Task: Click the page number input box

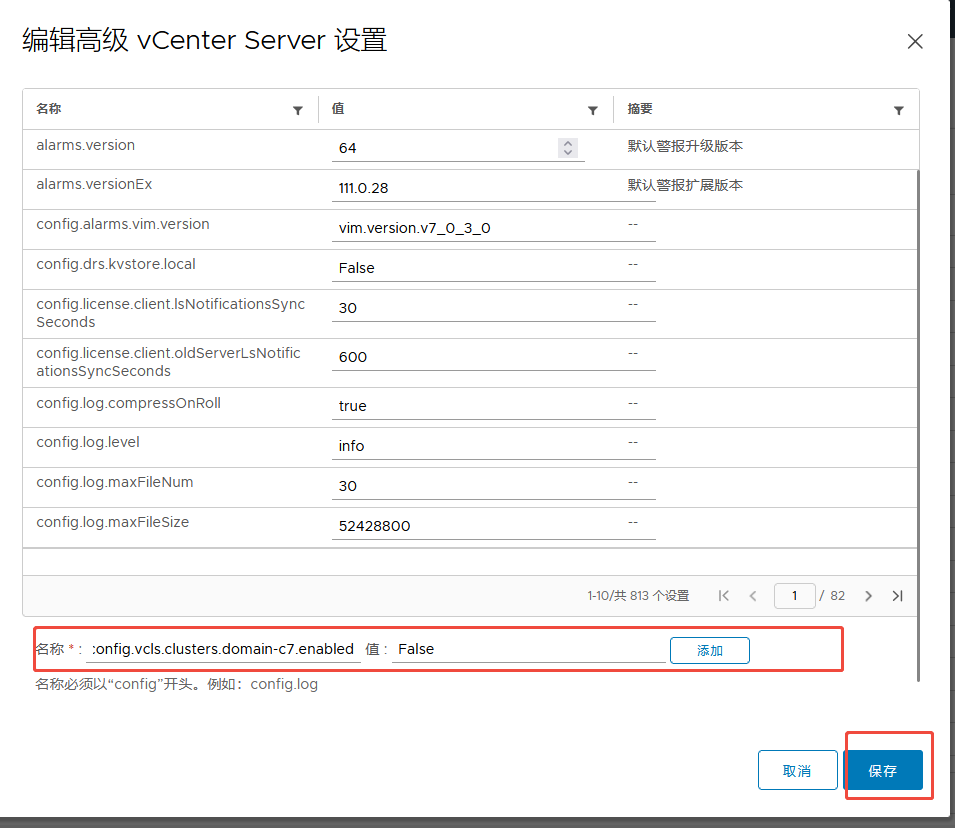Action: (794, 596)
